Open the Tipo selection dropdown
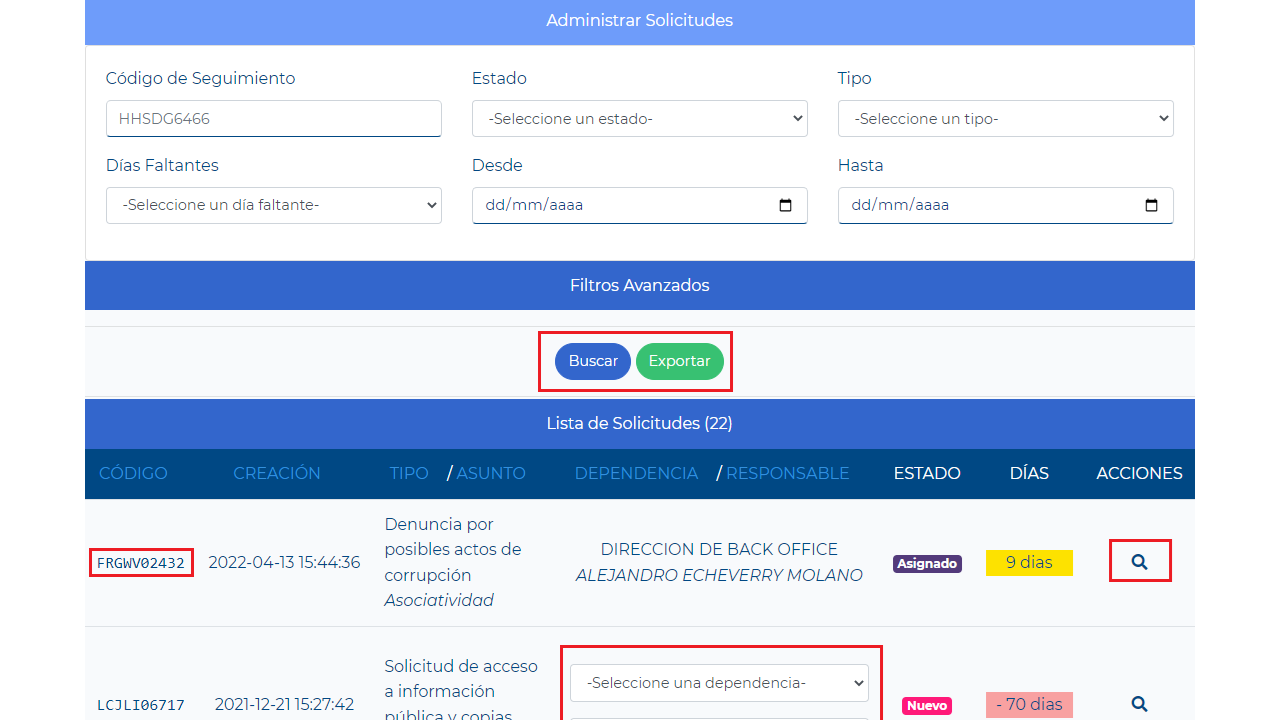The height and width of the screenshot is (720, 1280). (1005, 119)
